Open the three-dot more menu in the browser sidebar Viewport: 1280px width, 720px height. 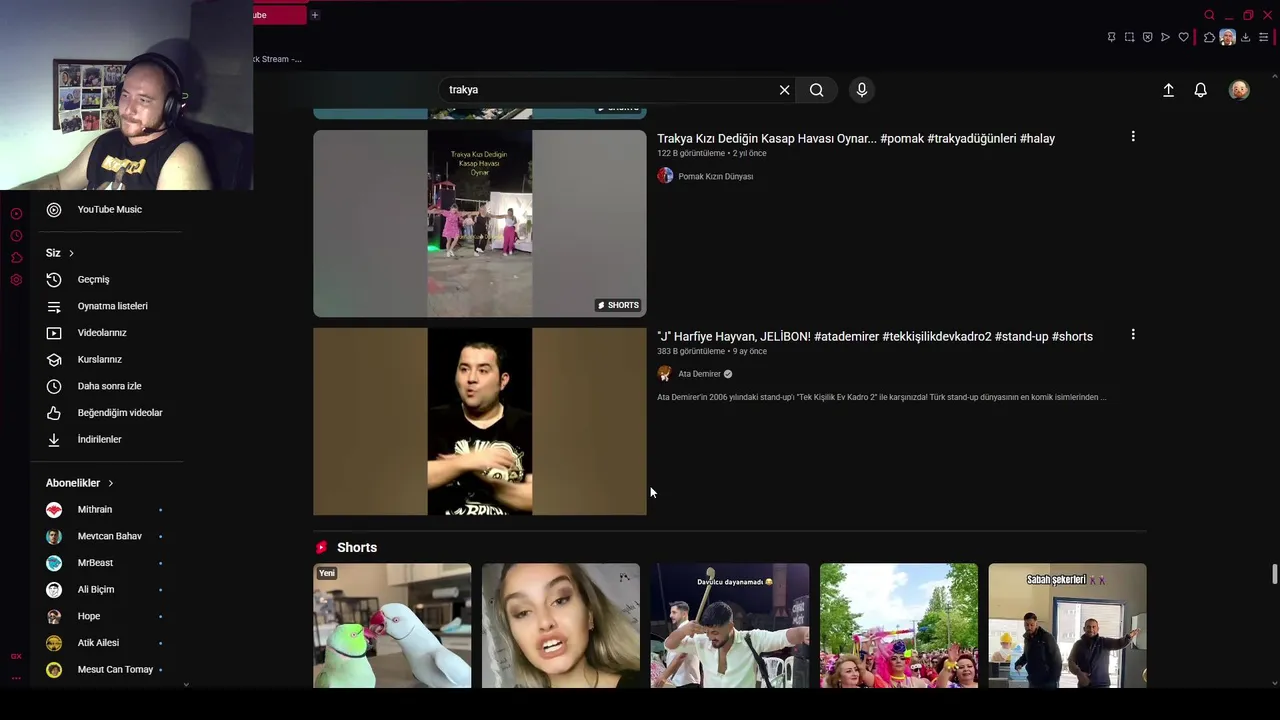(x=16, y=678)
